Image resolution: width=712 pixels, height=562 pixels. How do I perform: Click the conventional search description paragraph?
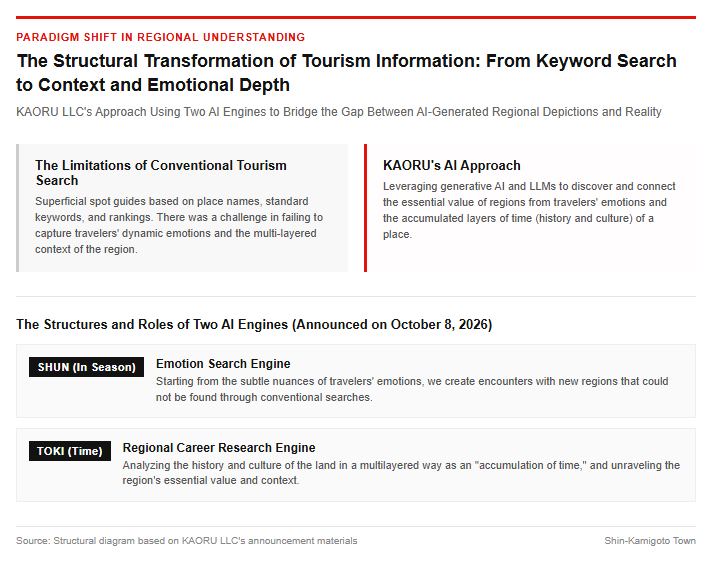(x=179, y=225)
